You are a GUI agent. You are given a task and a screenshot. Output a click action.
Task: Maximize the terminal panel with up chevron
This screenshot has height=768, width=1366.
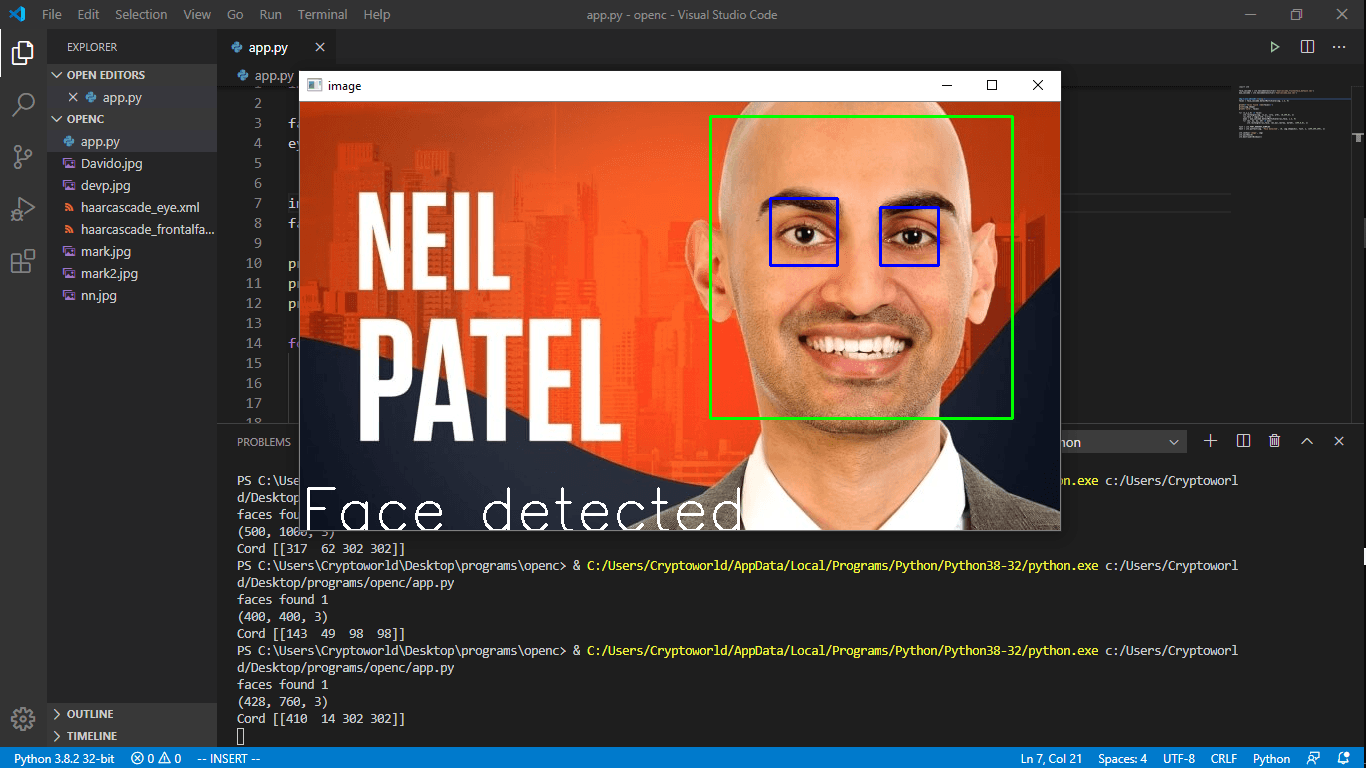[1306, 441]
